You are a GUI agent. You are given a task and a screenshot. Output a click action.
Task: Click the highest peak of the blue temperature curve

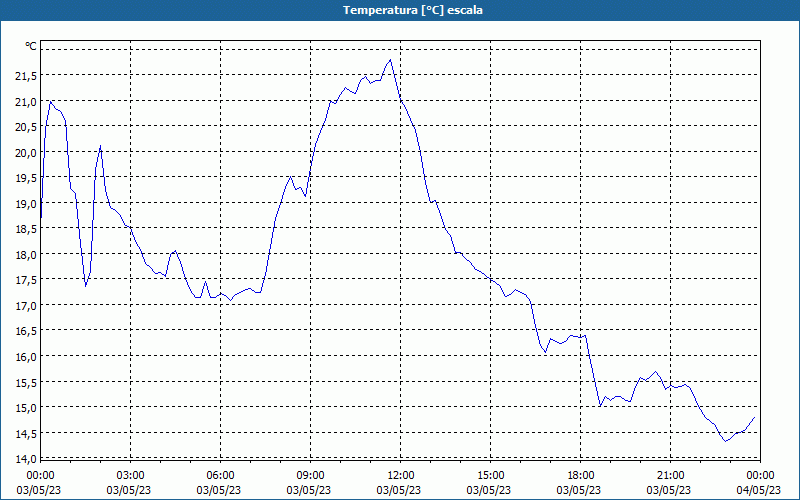point(390,60)
